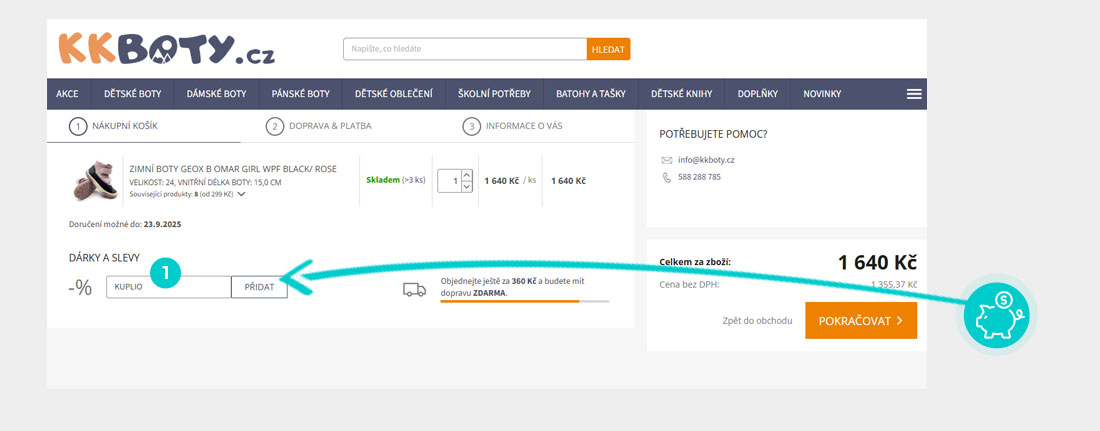Click the teal step 1 badge
This screenshot has height=431, width=1100.
(x=165, y=271)
